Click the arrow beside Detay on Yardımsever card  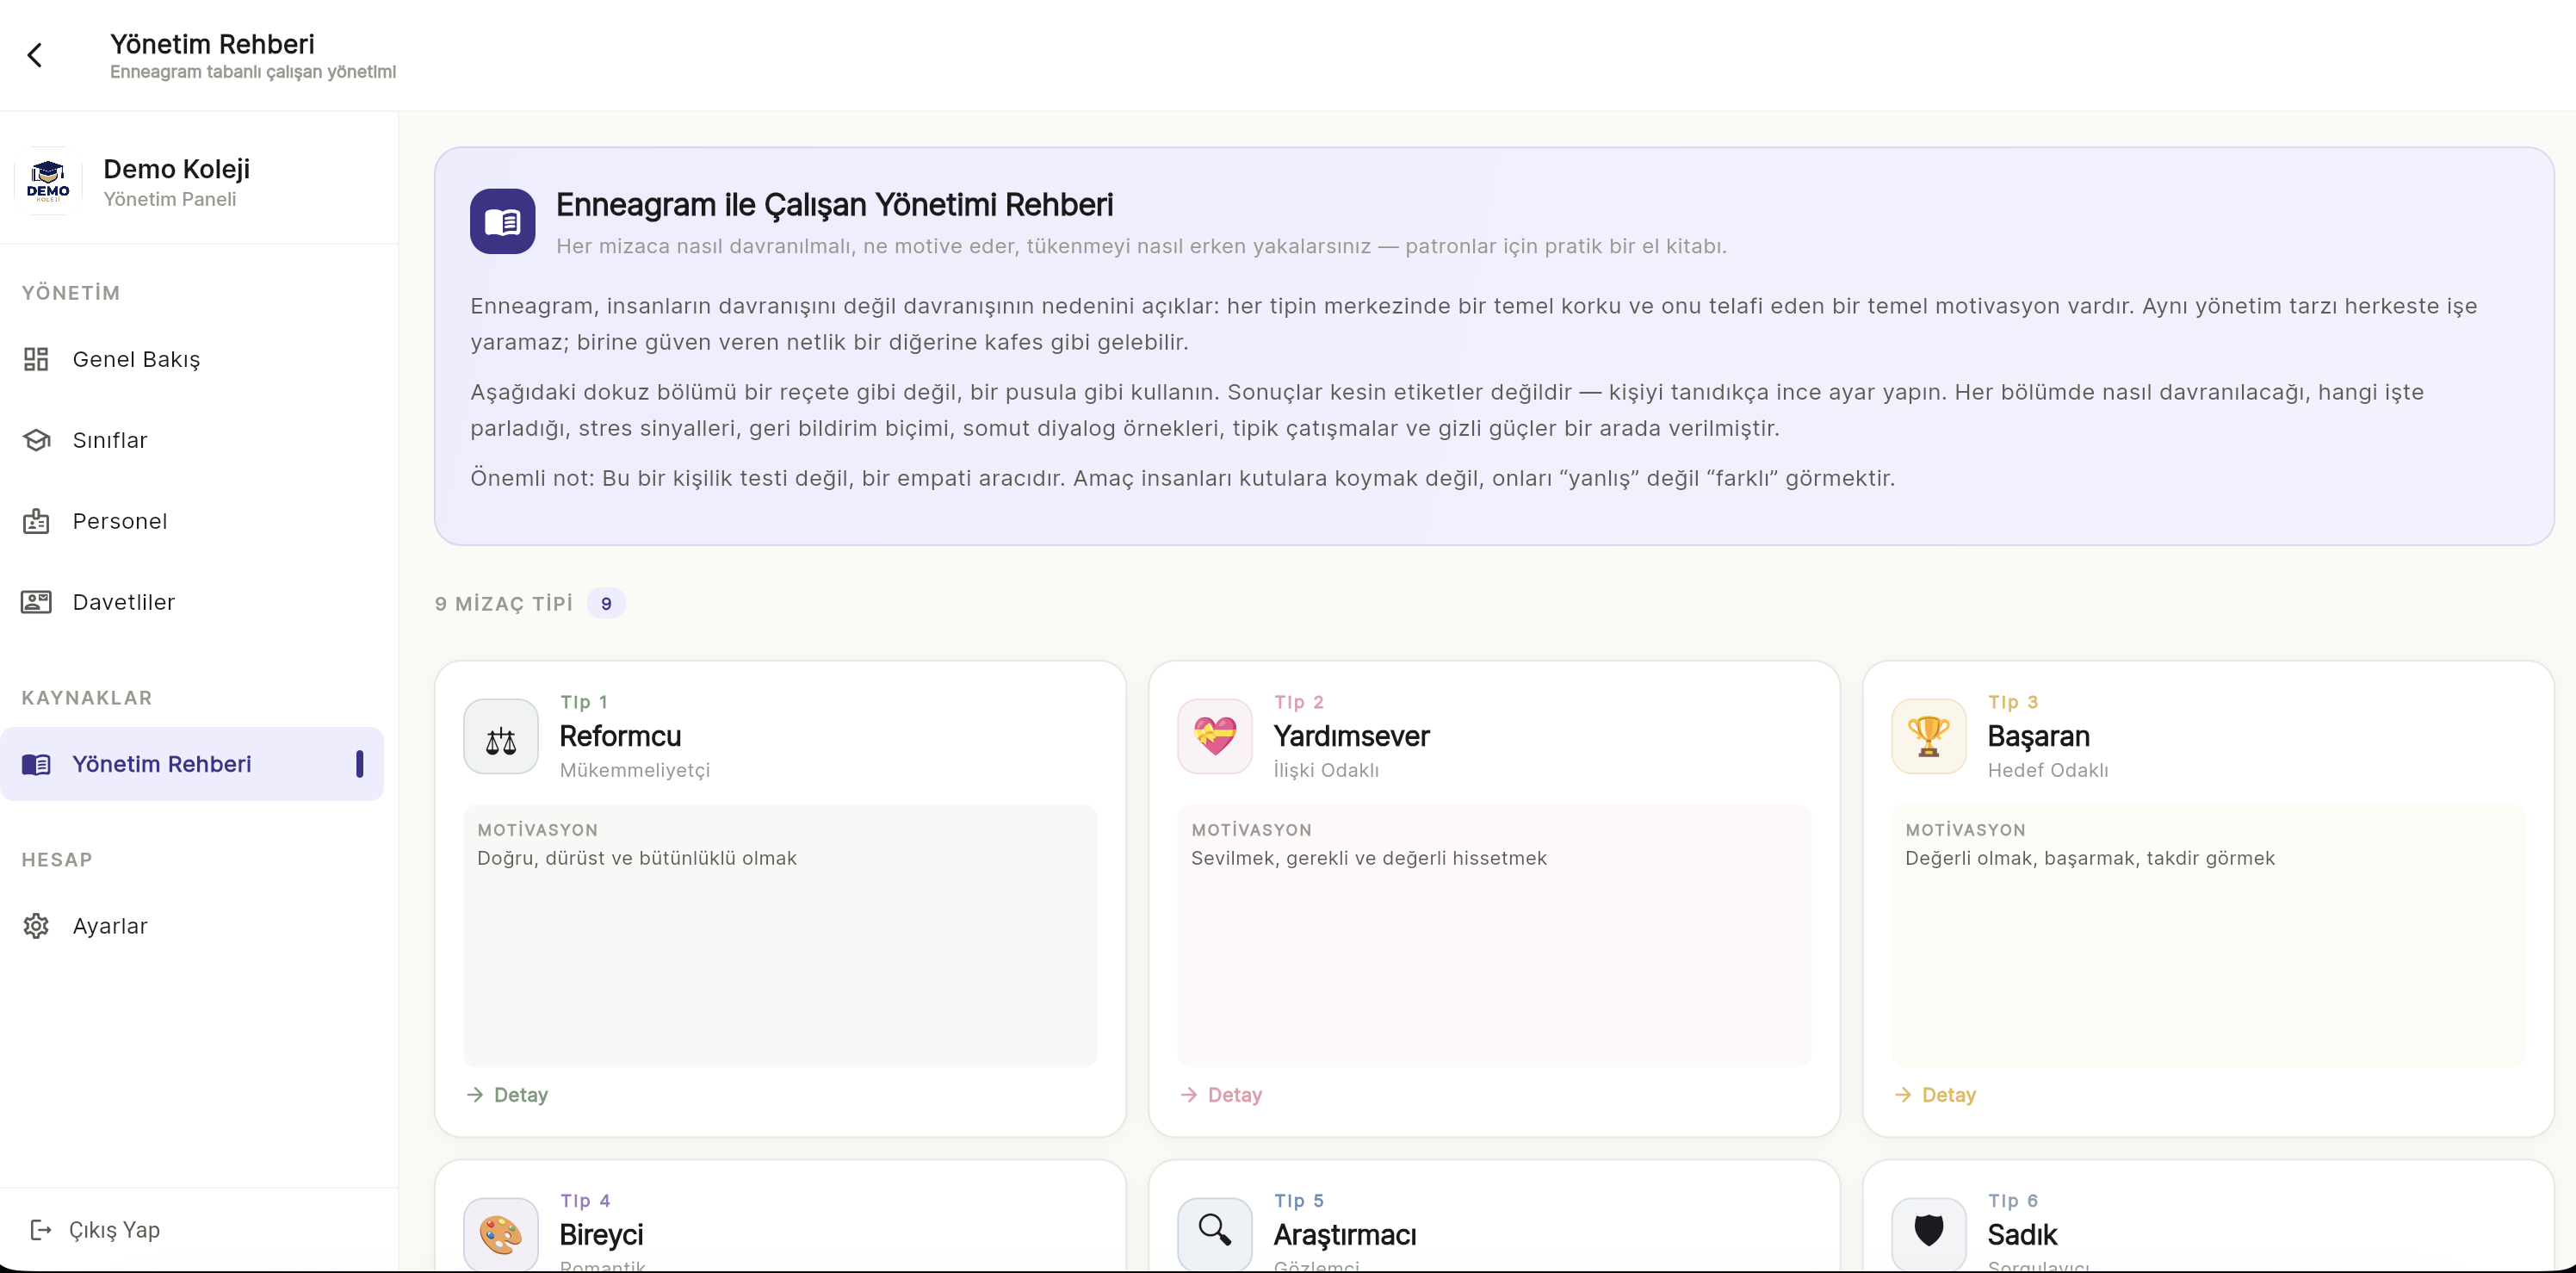click(1189, 1095)
